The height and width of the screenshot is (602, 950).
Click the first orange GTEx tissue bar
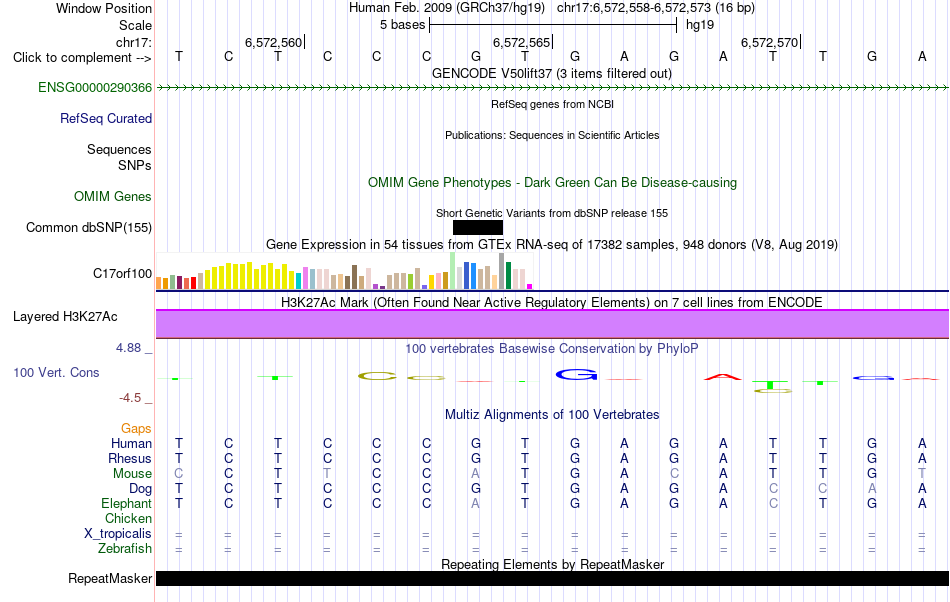click(159, 283)
